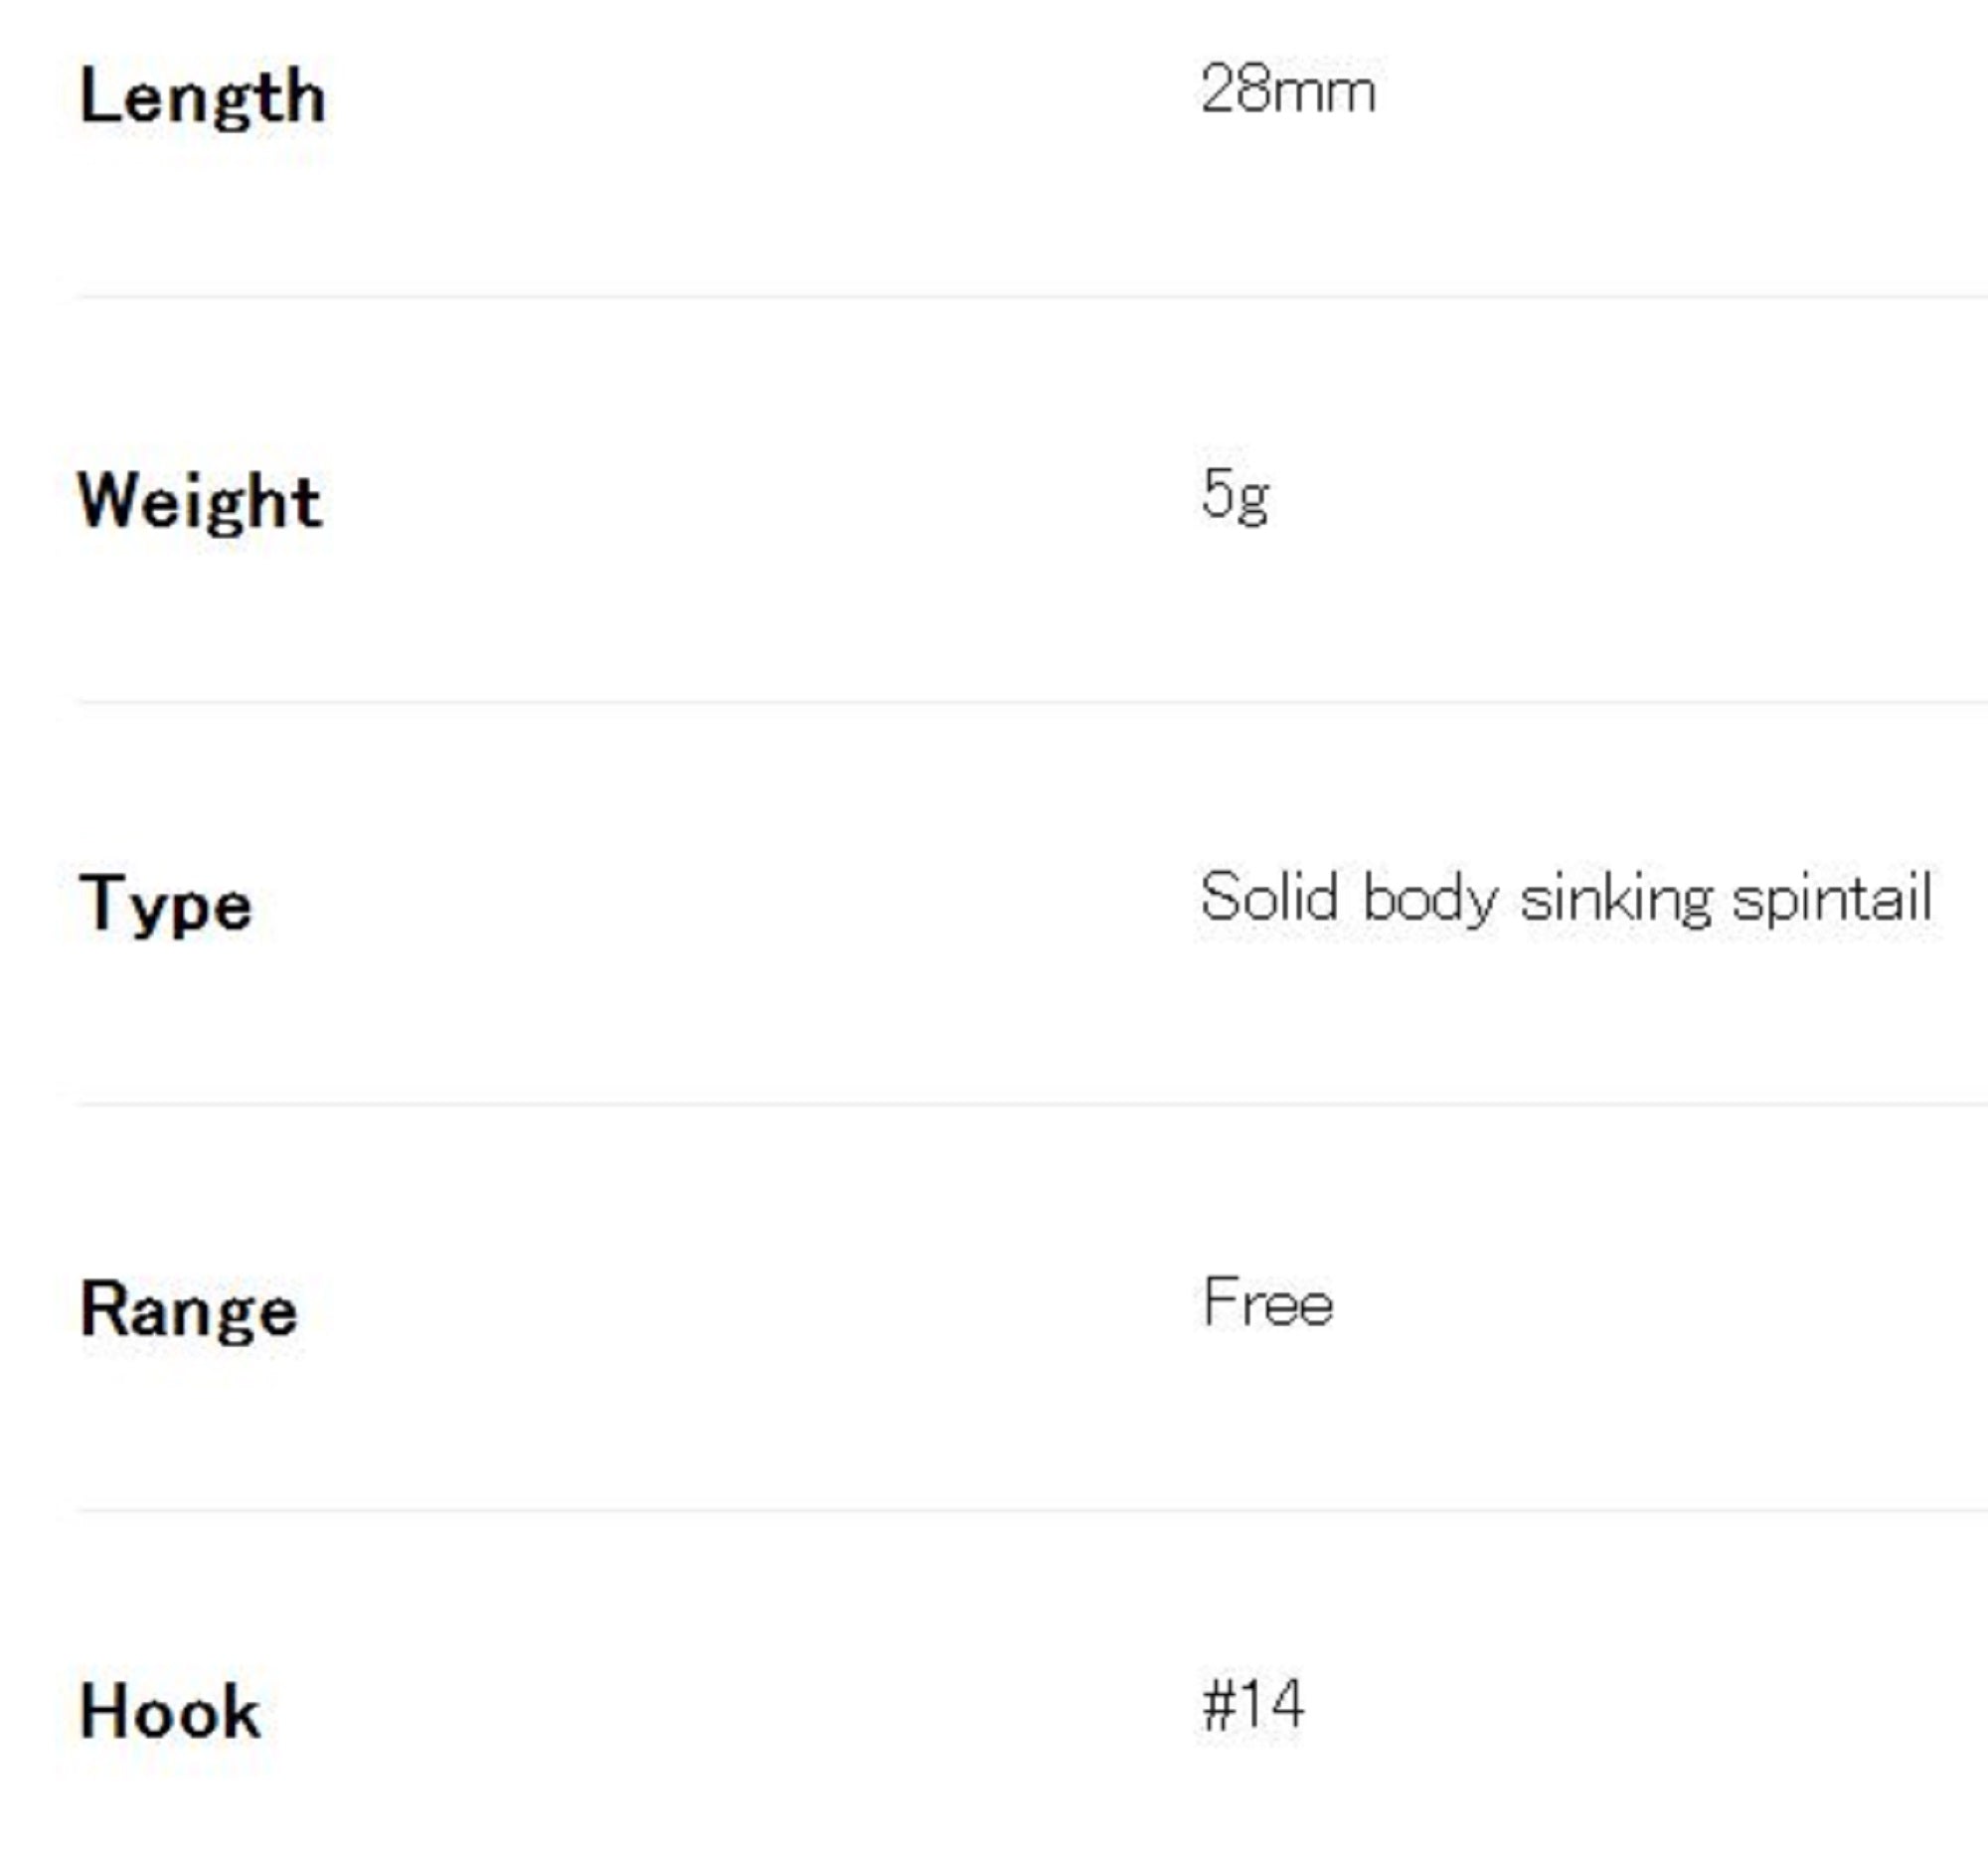Select the Free range value
The image size is (1988, 1866).
1268,1303
